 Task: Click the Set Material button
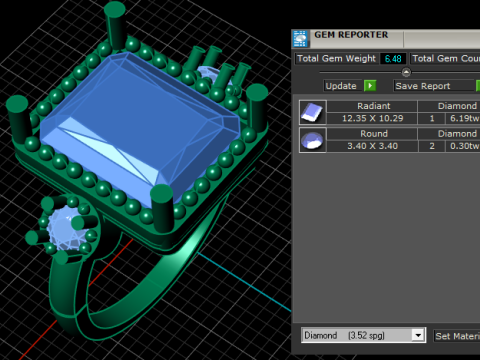point(457,336)
